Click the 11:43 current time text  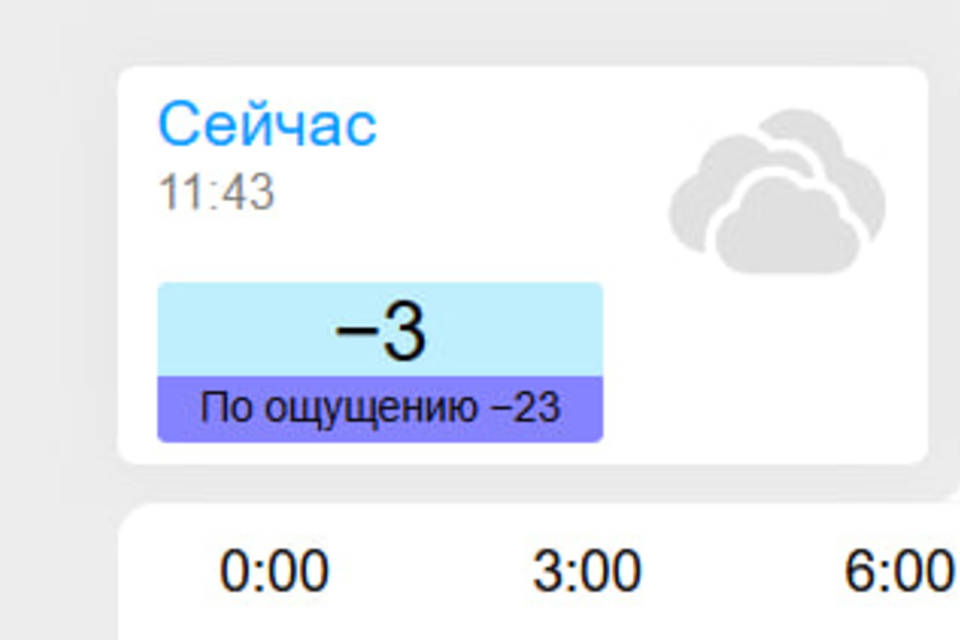point(216,192)
